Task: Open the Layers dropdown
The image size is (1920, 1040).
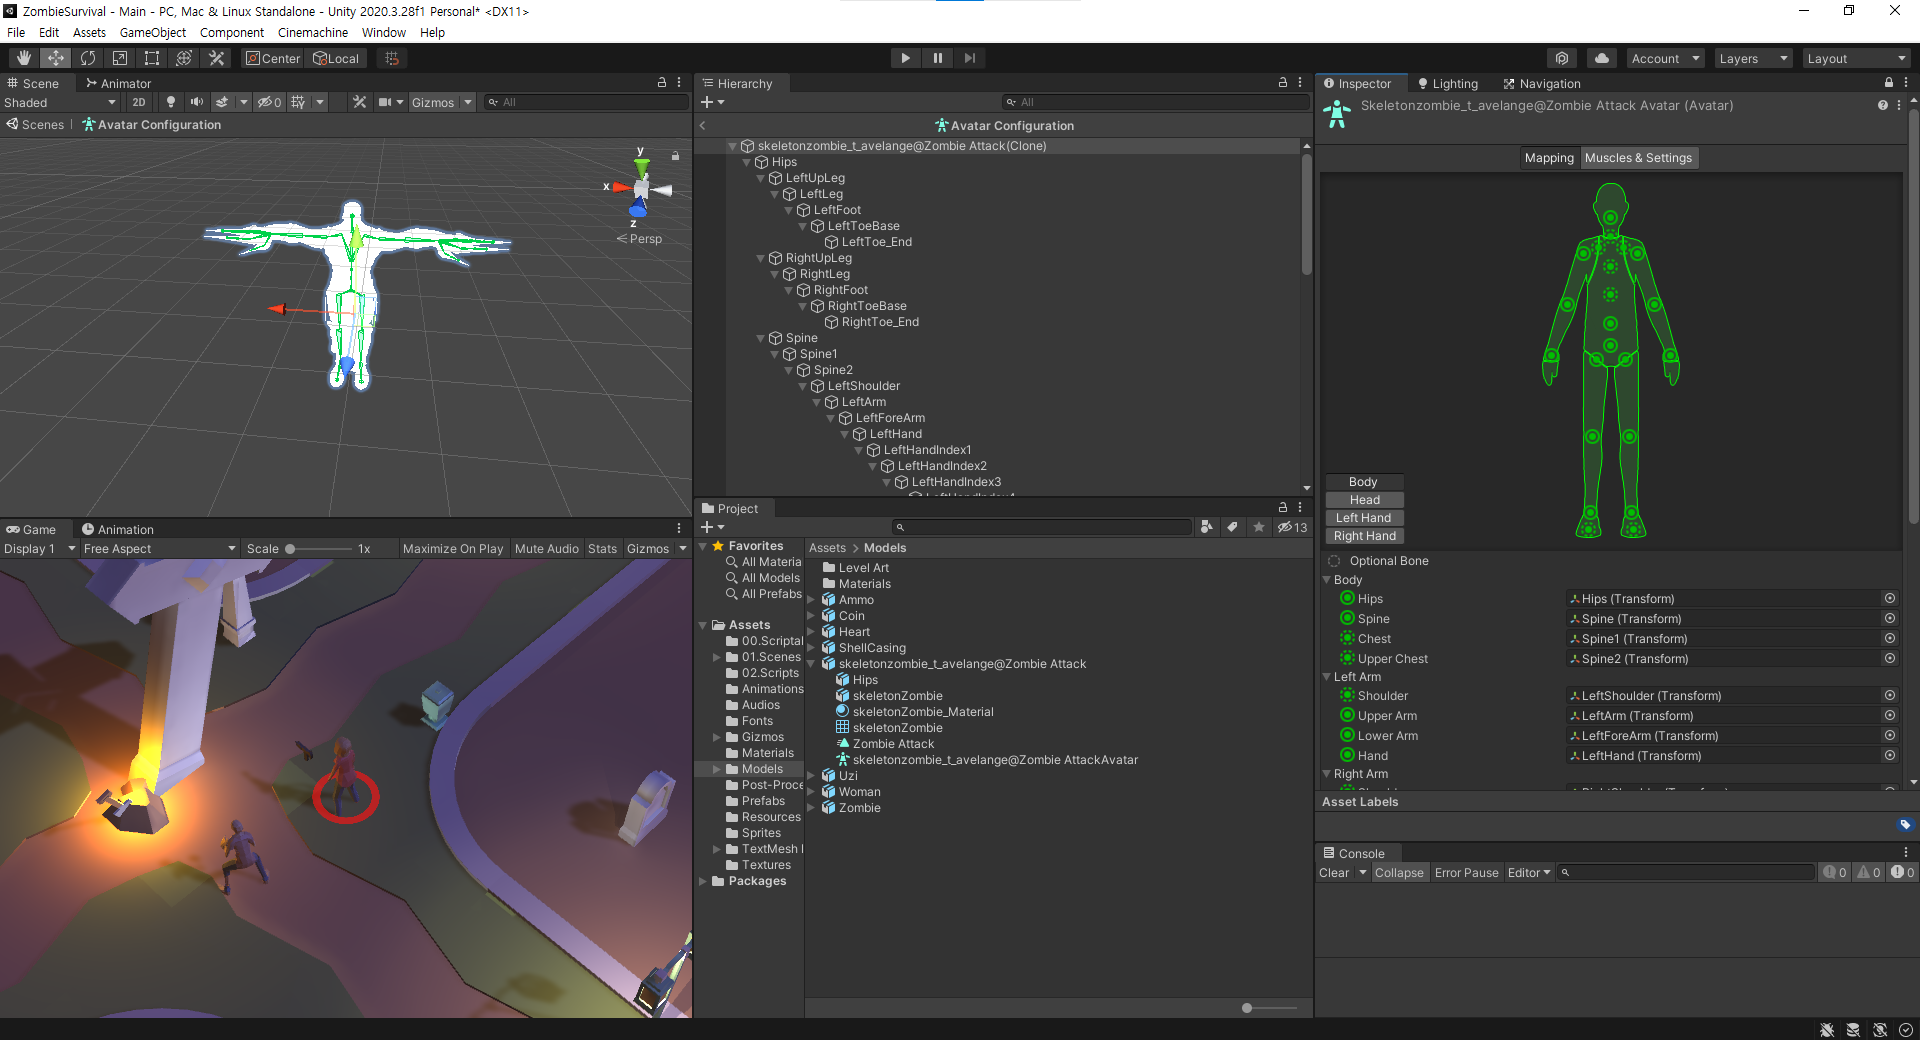Action: [x=1753, y=58]
